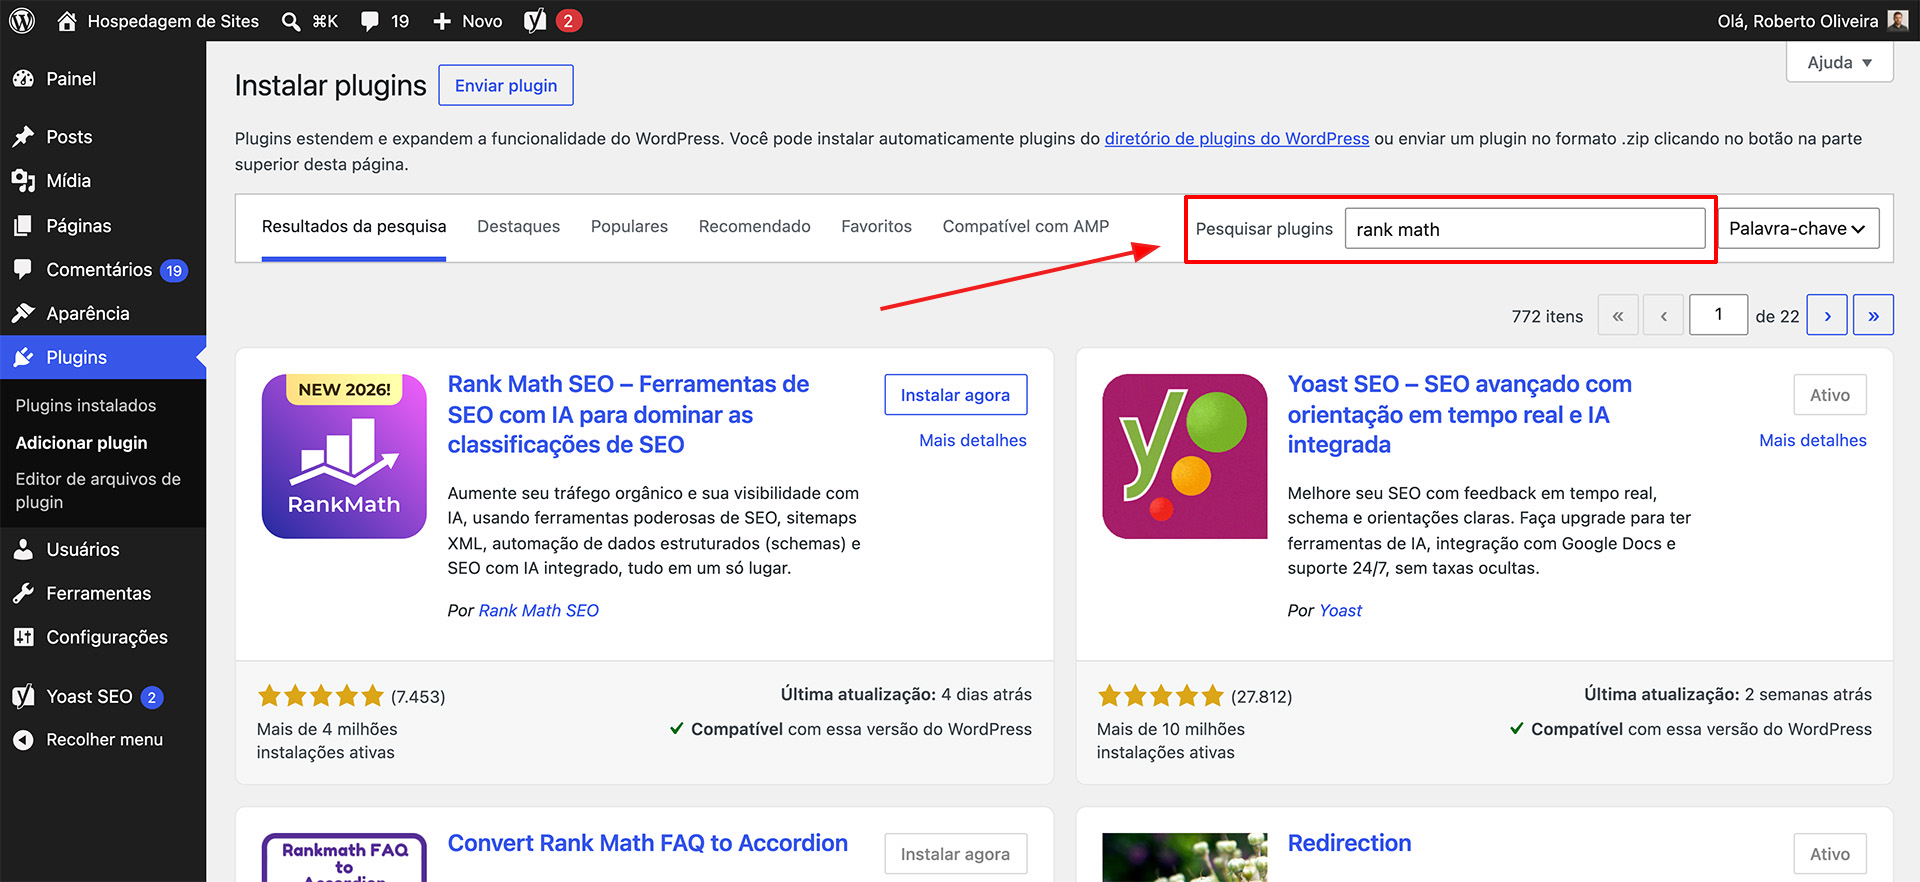Click the home icon beside Hospedagem de Sites

pyautogui.click(x=67, y=20)
